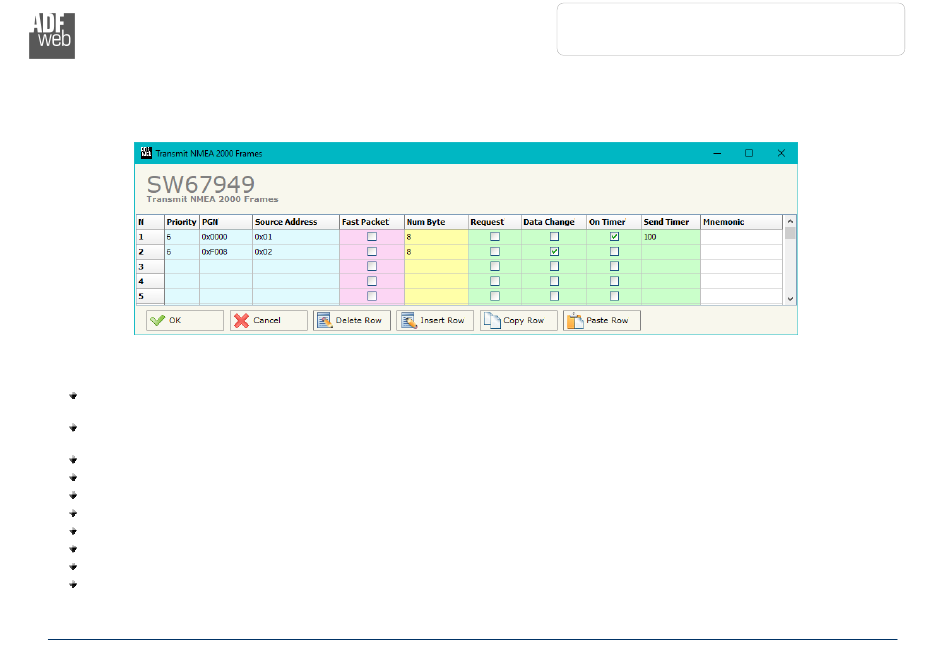Viewport: 950px width, 659px height.
Task: Minimize the Transmit NMEA 2000 Frames window
Action: 717,153
